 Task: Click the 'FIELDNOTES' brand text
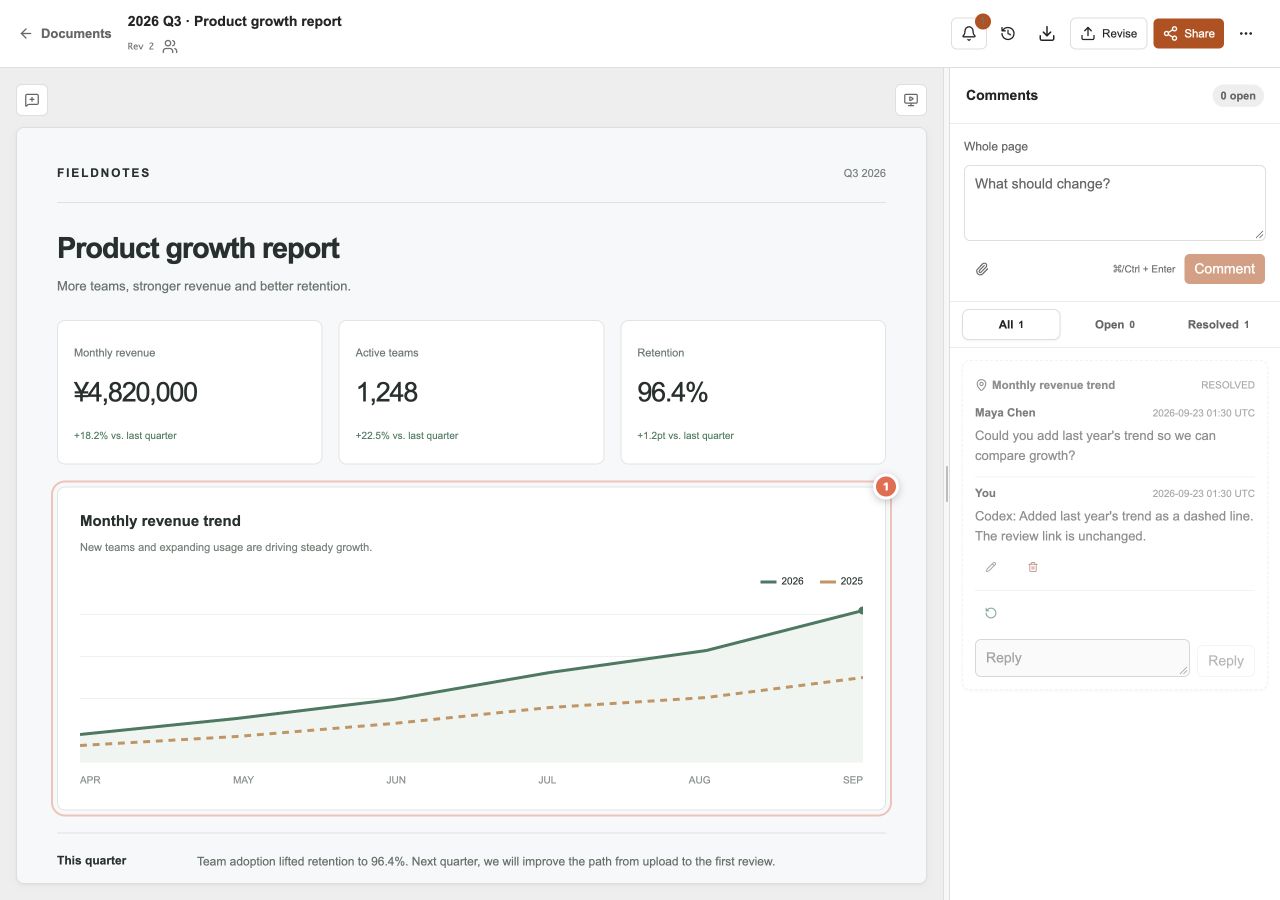[x=104, y=173]
